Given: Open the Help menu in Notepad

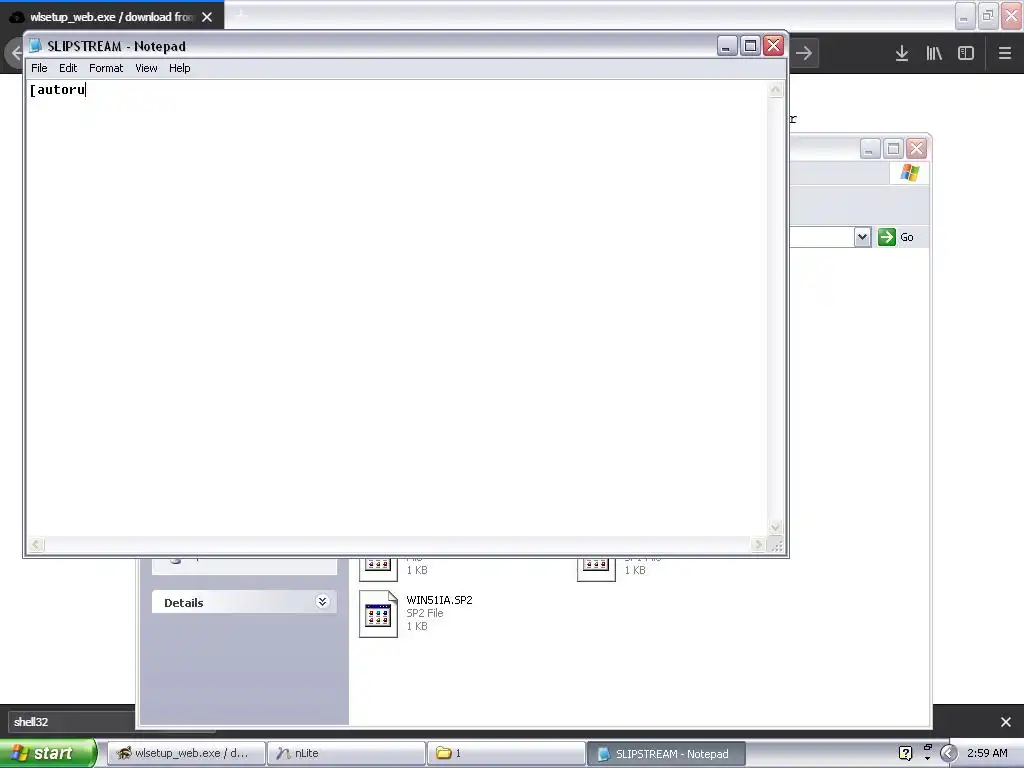Looking at the screenshot, I should click(180, 68).
